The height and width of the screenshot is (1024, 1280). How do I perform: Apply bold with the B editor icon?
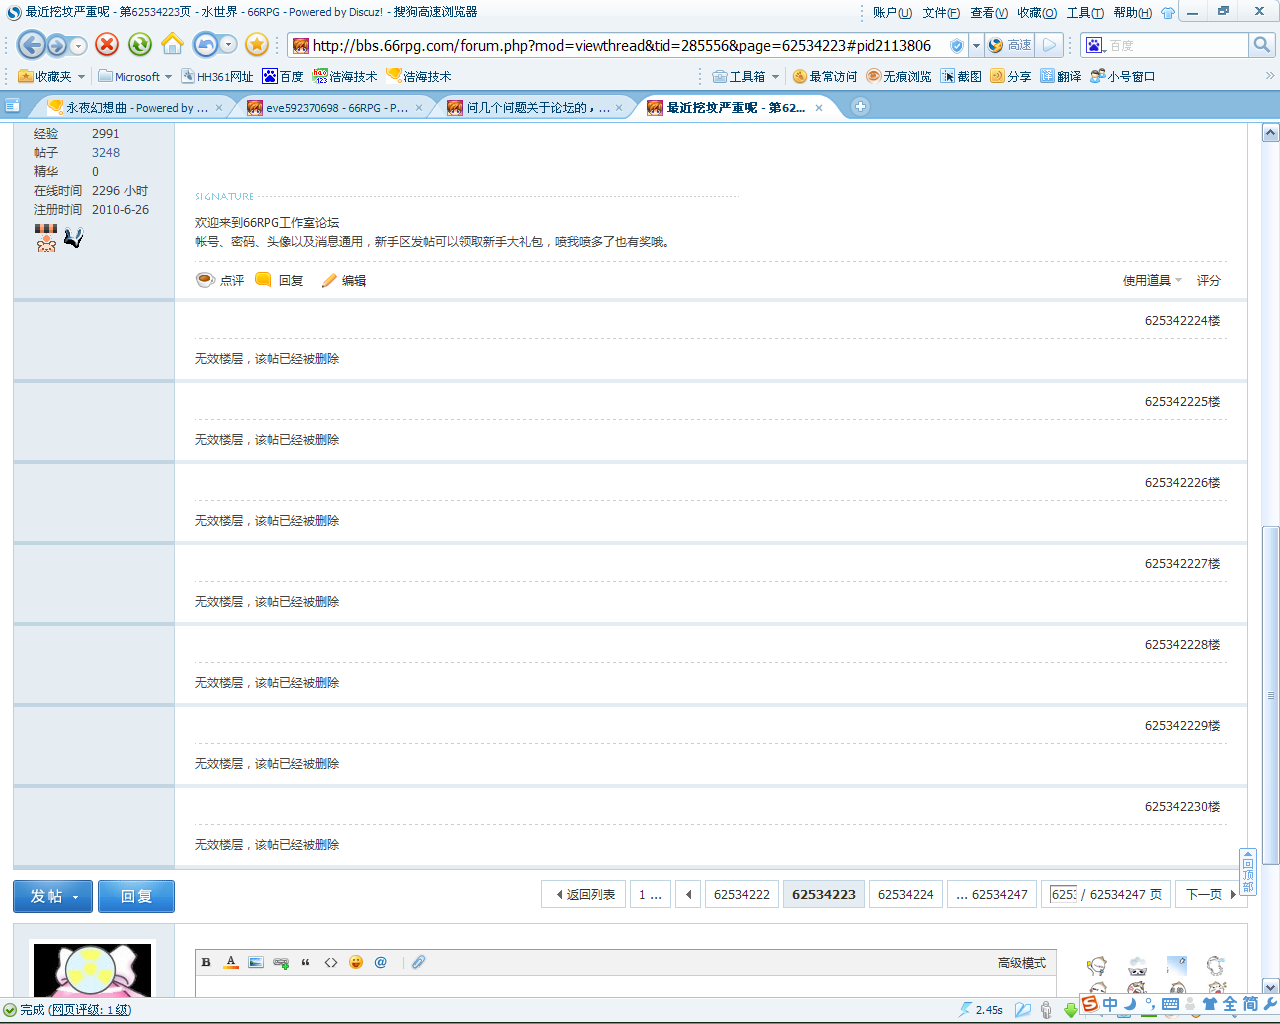pos(206,962)
